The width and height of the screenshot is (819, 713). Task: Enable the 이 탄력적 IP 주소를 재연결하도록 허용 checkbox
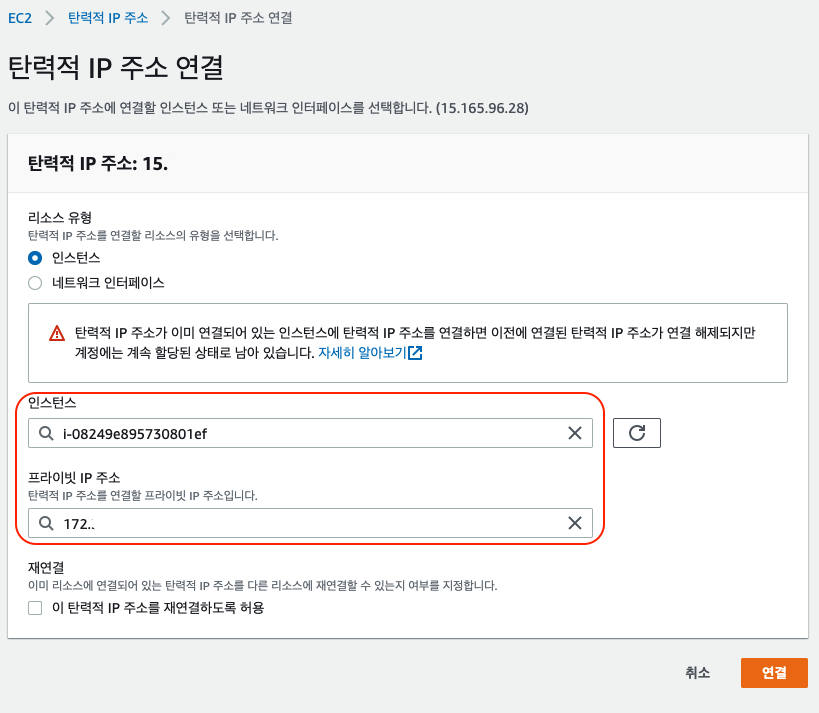(x=35, y=607)
